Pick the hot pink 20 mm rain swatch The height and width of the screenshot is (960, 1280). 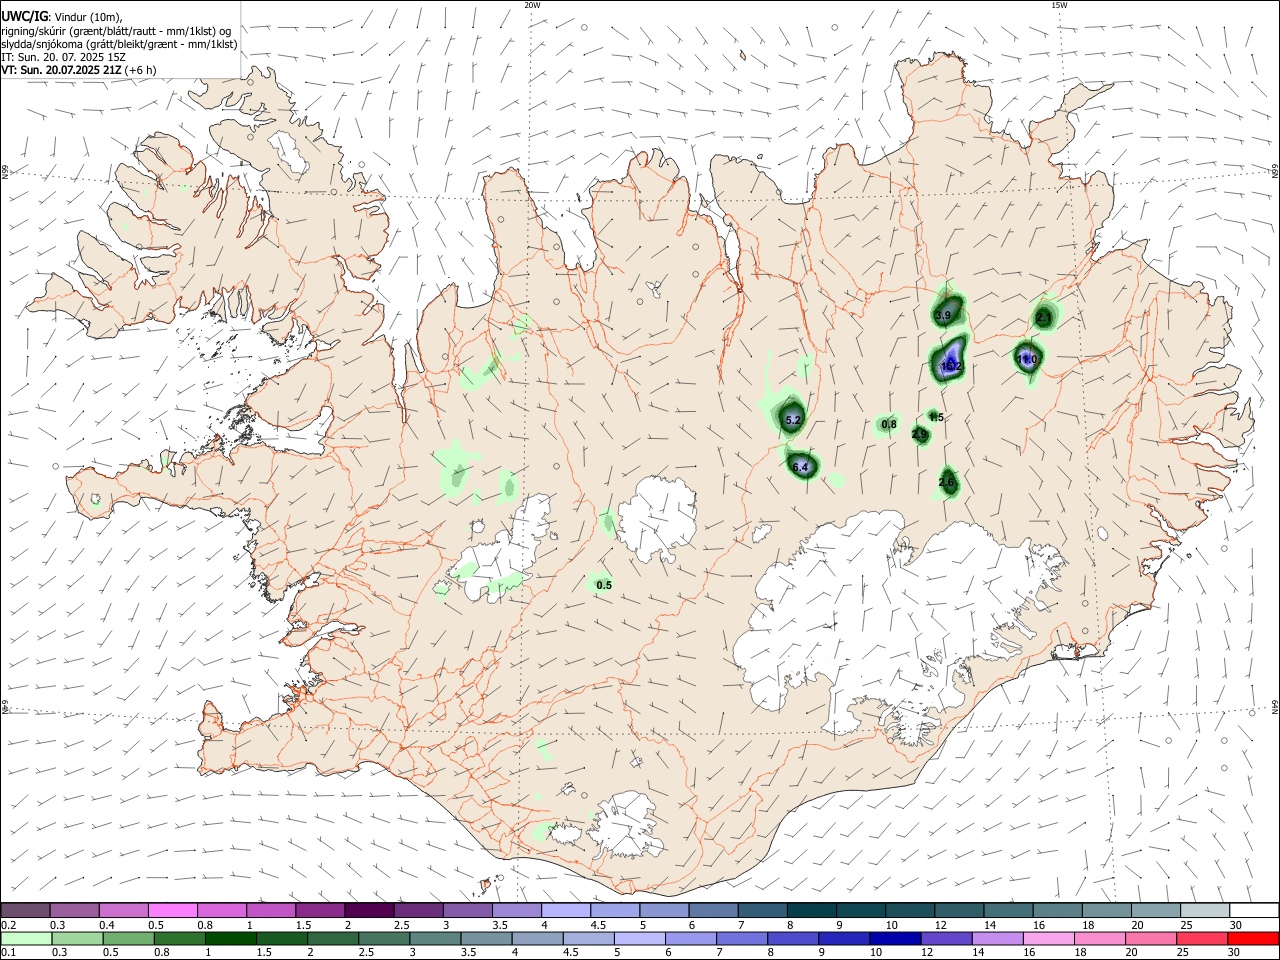[1151, 939]
